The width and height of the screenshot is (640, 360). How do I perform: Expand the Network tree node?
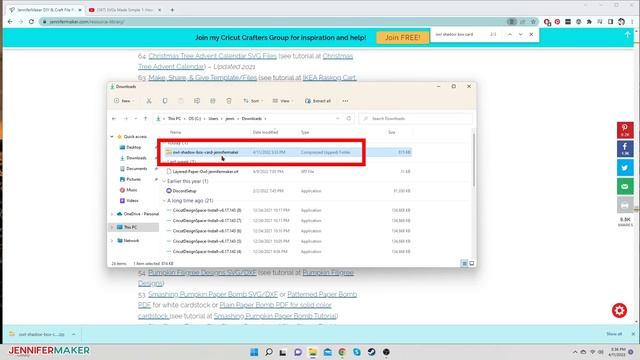point(112,241)
